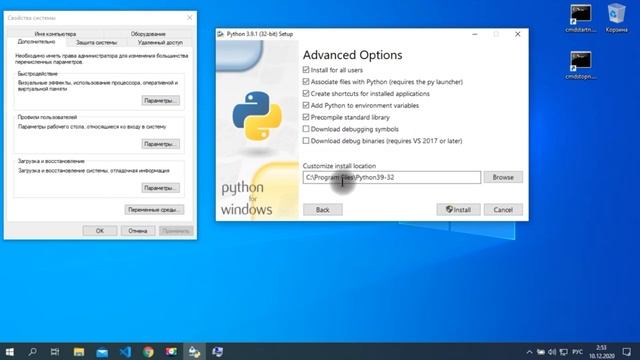Enable Download debugging symbols checkbox
Viewport: 640px width, 360px height.
(306, 129)
